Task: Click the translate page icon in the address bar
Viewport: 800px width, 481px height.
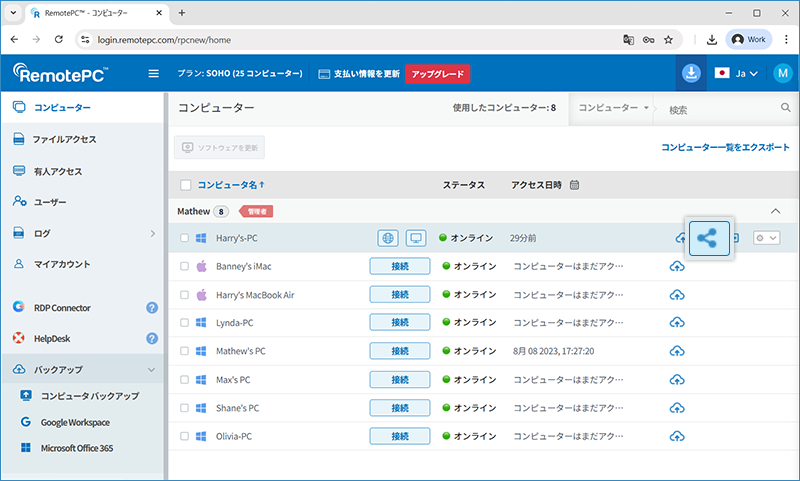Action: tap(629, 39)
